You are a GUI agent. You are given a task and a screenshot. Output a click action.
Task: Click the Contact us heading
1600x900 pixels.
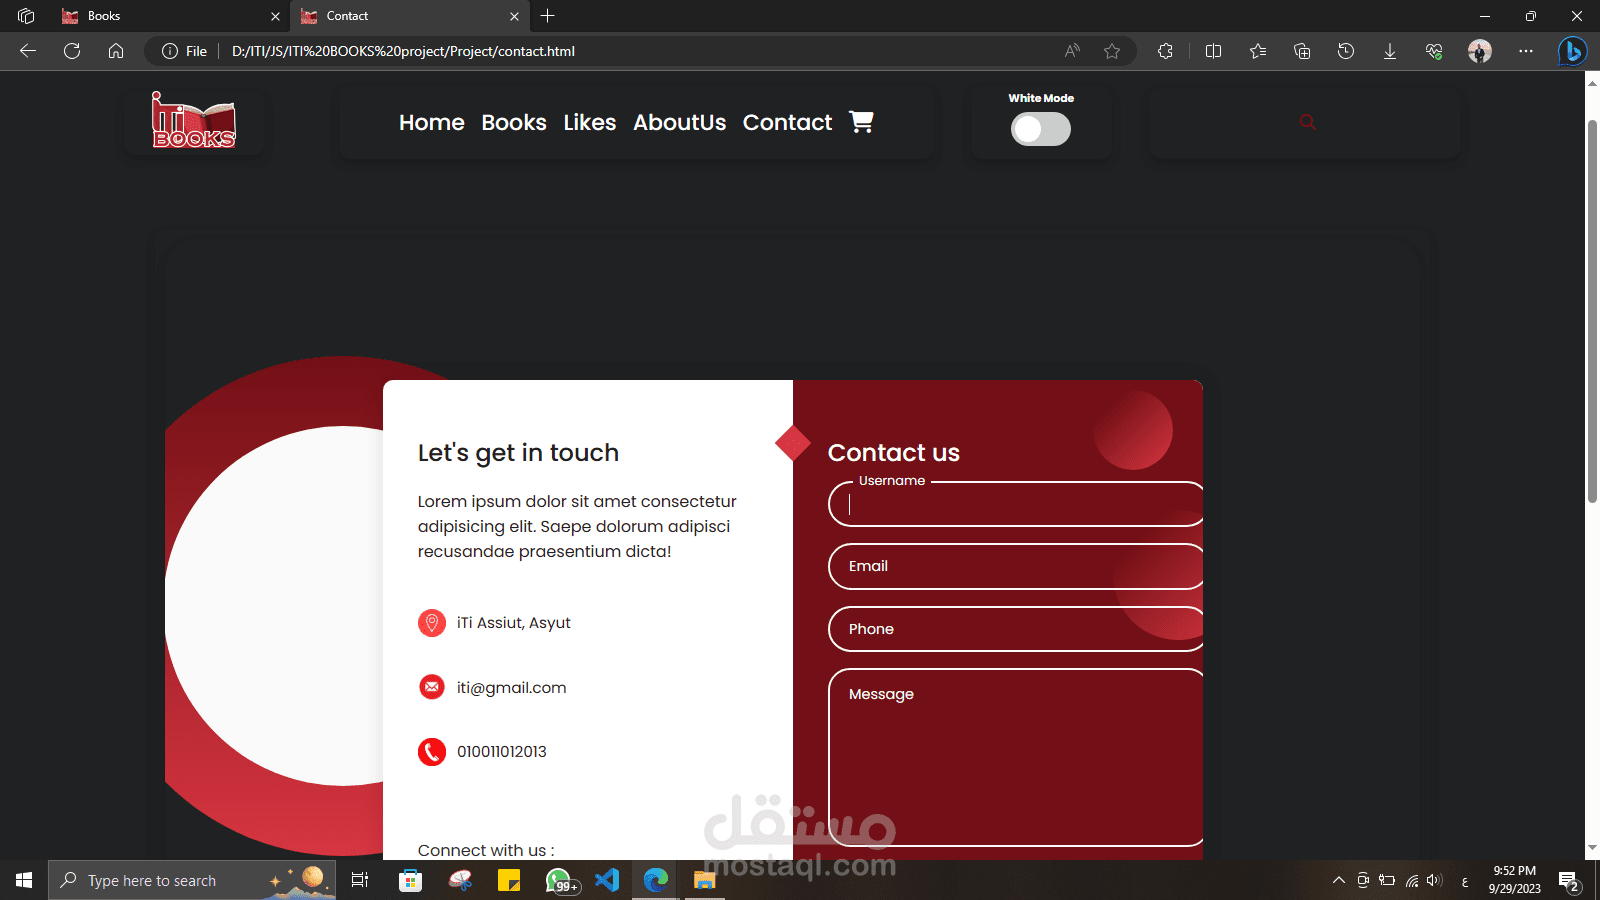point(894,453)
